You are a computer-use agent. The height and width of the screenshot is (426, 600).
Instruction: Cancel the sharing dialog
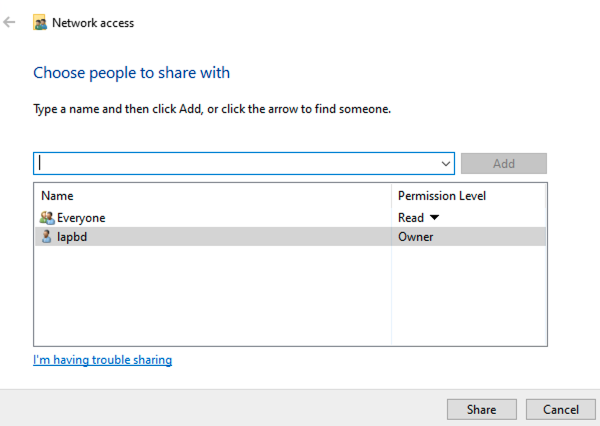coord(560,409)
